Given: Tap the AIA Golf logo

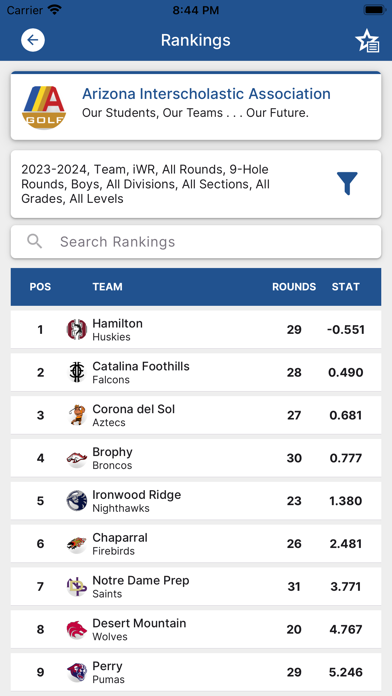Looking at the screenshot, I should 44,107.
